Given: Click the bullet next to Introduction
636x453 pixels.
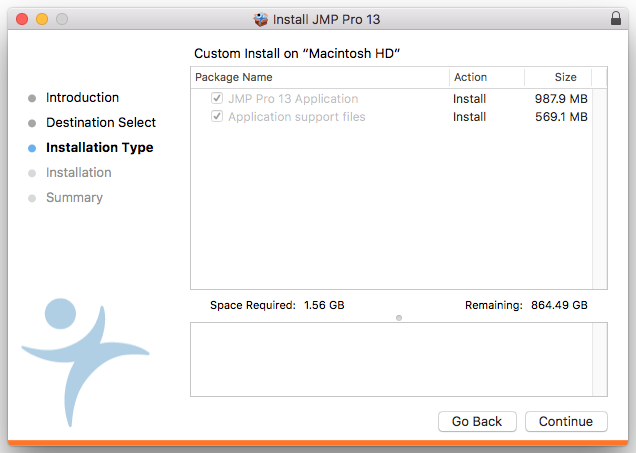Looking at the screenshot, I should click(x=32, y=98).
